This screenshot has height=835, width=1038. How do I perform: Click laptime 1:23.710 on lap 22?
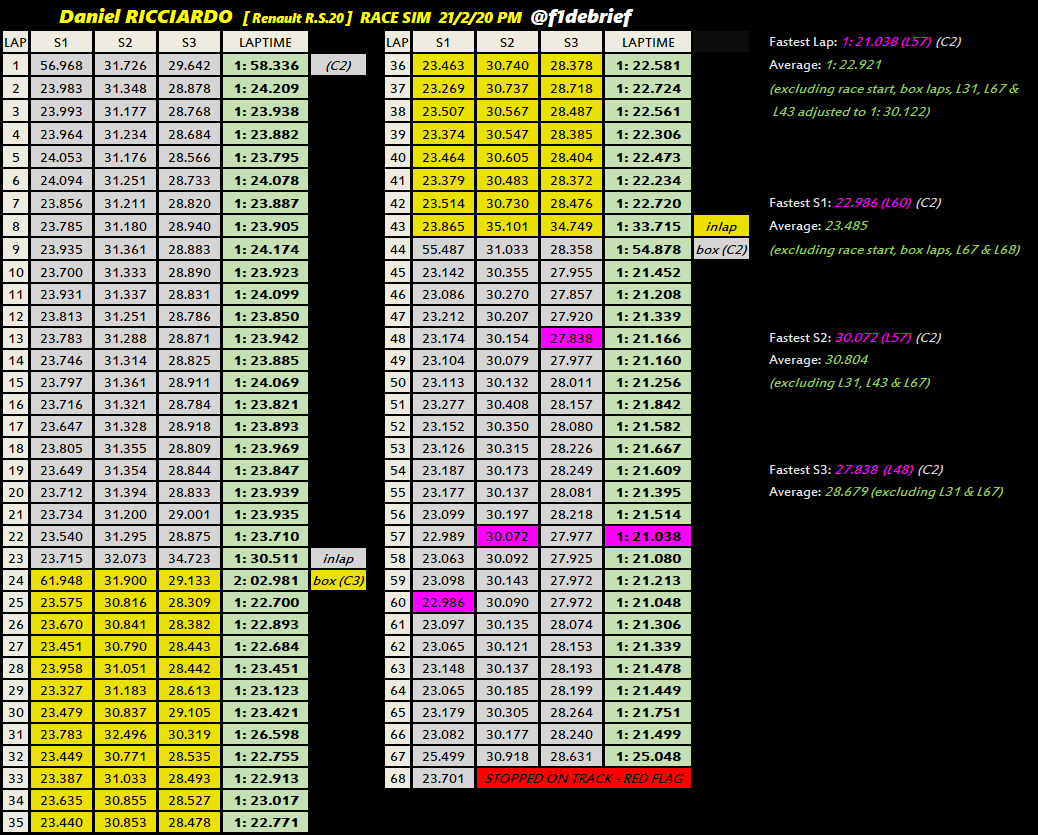pos(265,536)
